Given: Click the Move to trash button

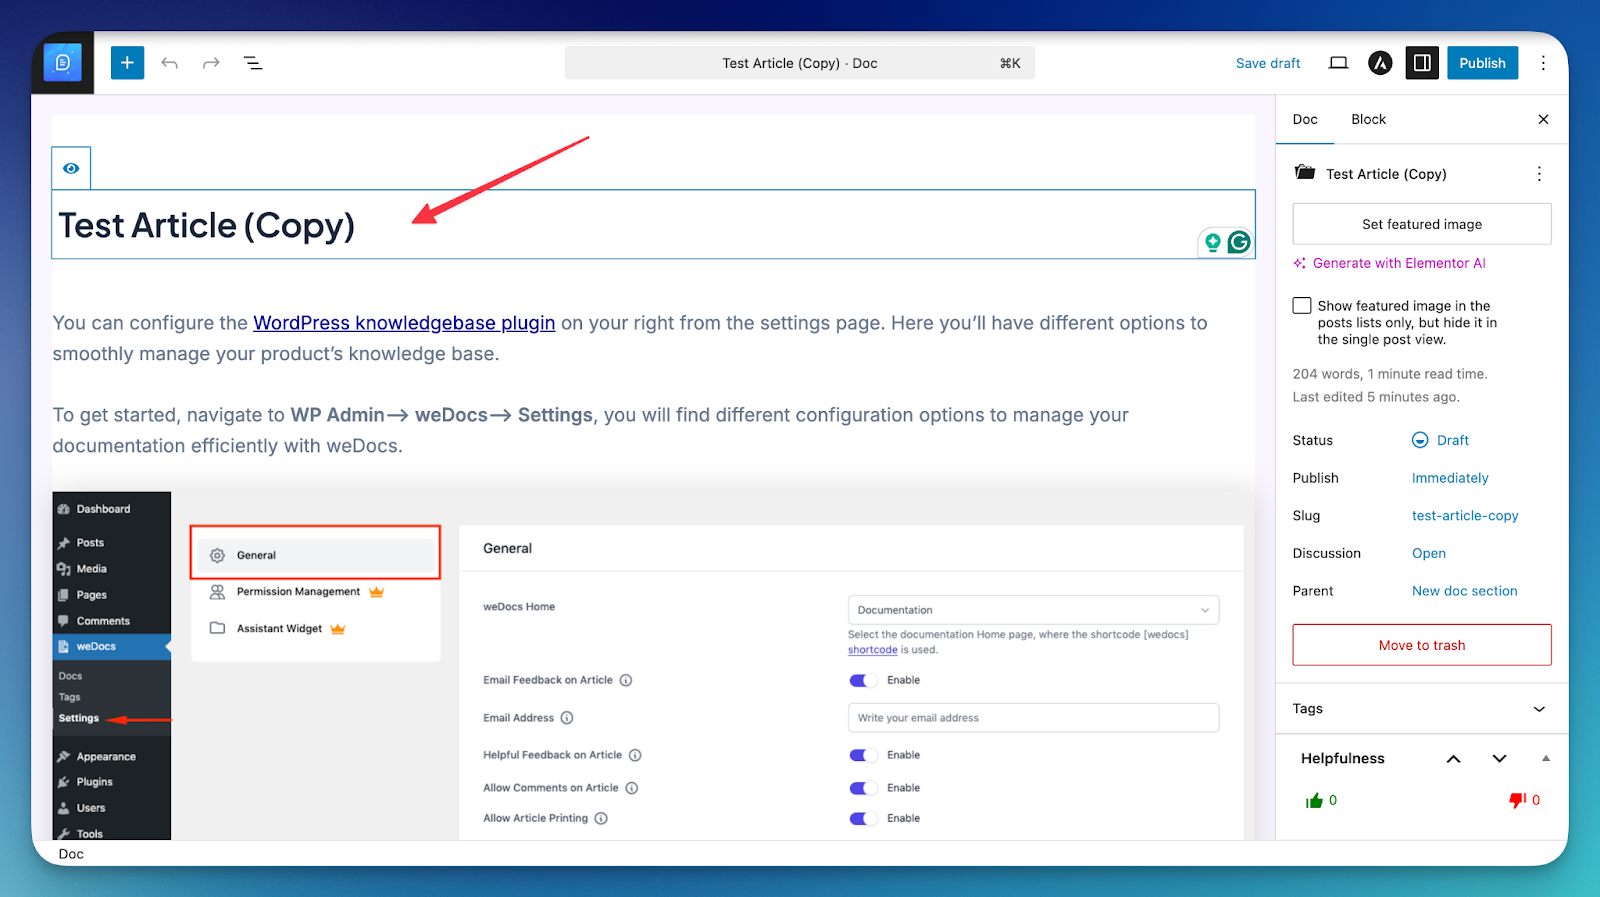Looking at the screenshot, I should [x=1421, y=645].
